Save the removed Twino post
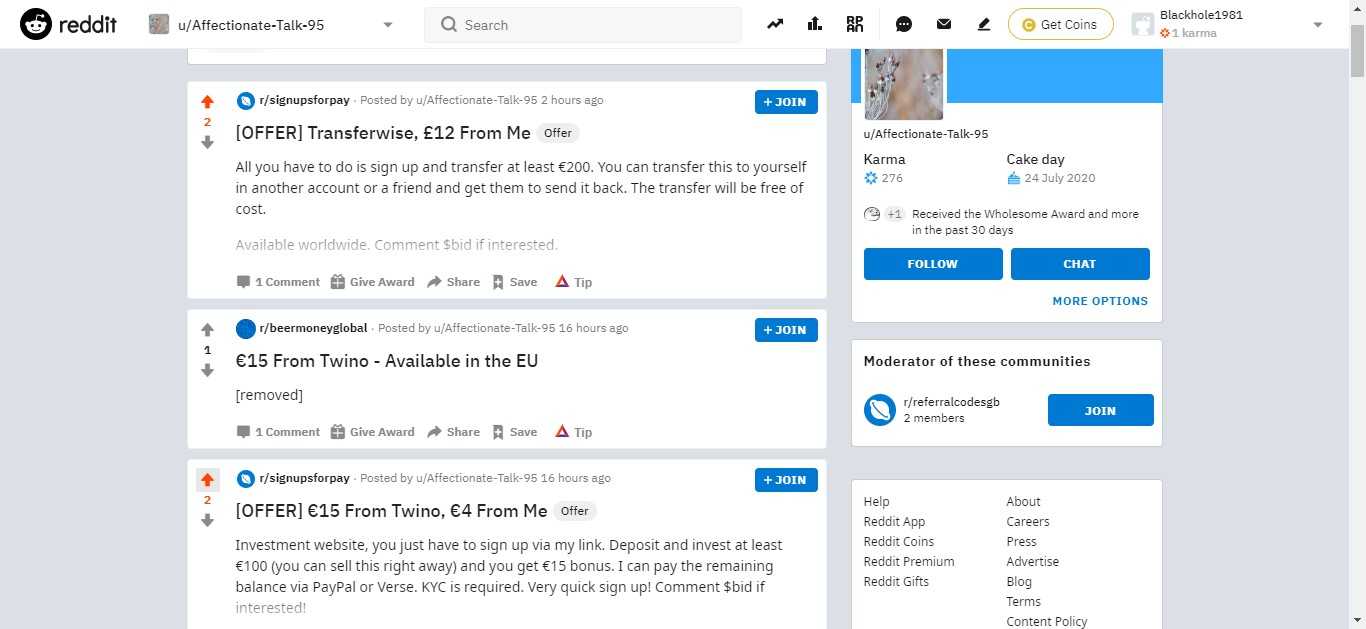 (x=514, y=432)
